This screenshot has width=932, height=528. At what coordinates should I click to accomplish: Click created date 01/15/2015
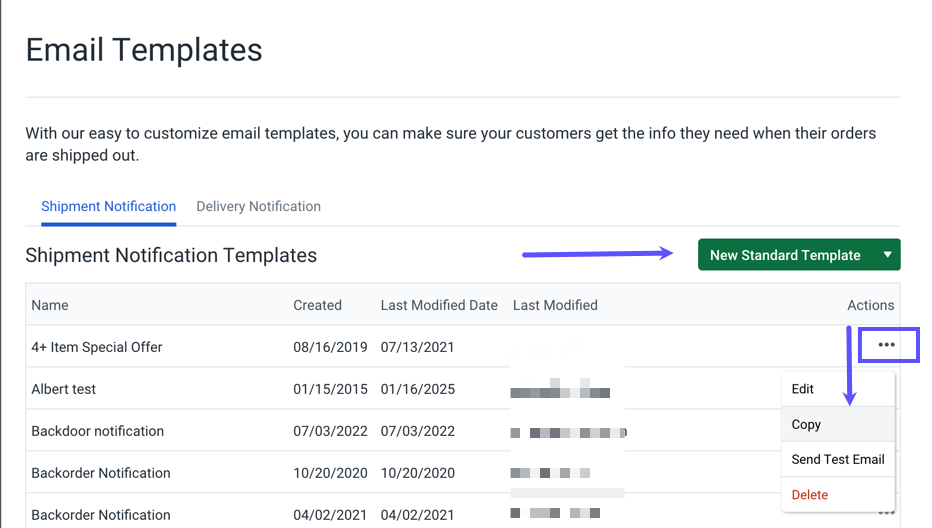tap(330, 389)
